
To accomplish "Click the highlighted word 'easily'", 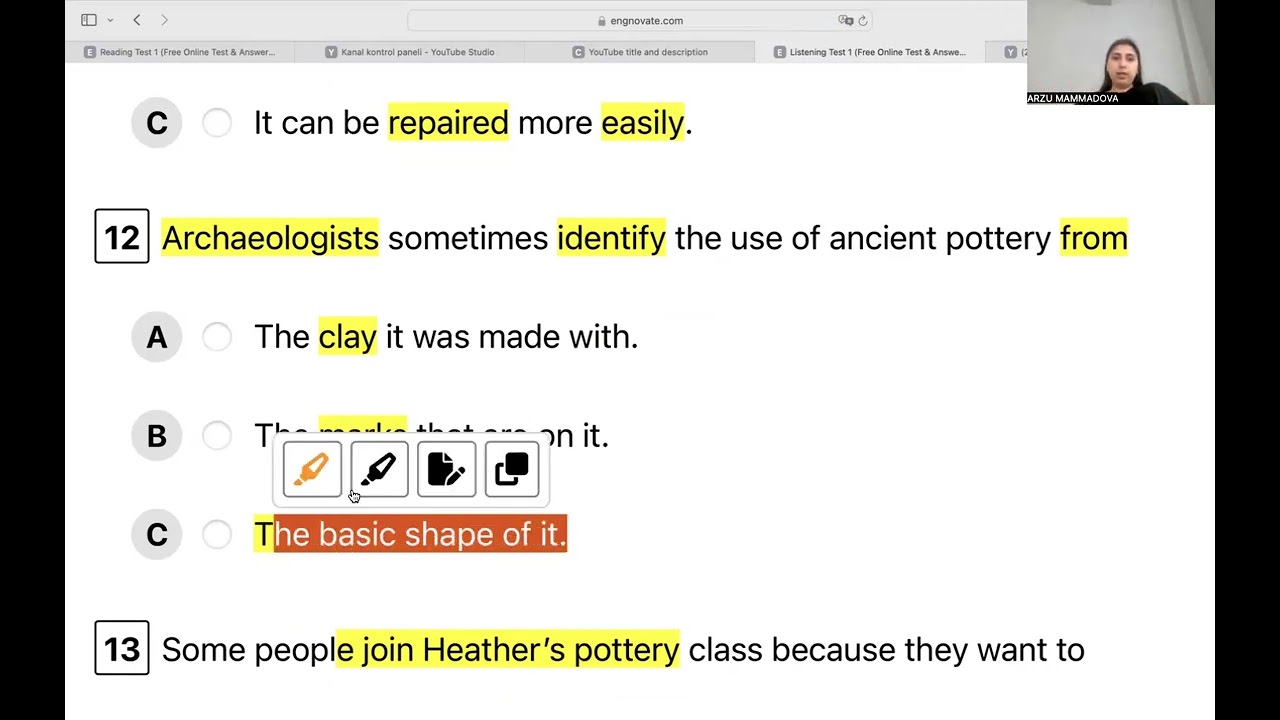I will tap(642, 123).
